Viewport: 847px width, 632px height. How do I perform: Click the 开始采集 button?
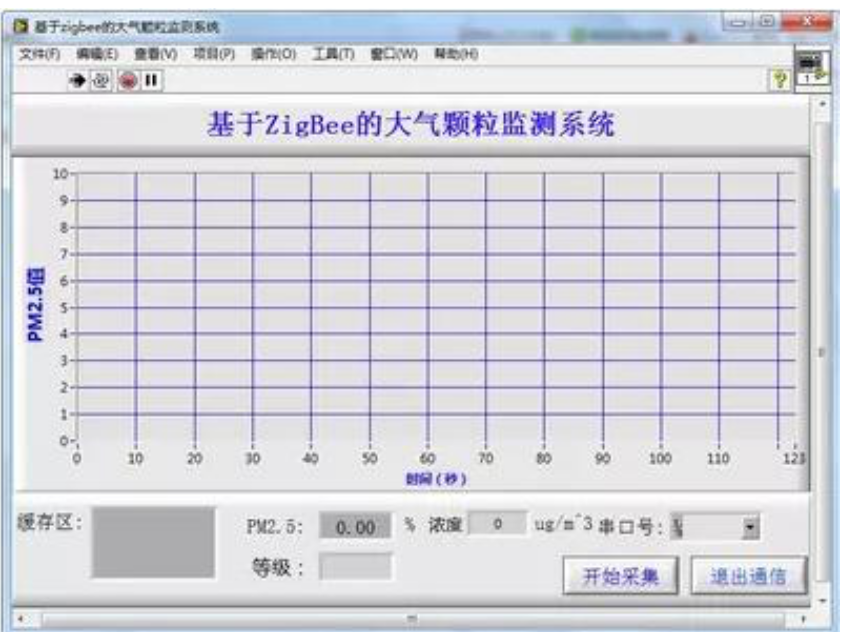[620, 576]
